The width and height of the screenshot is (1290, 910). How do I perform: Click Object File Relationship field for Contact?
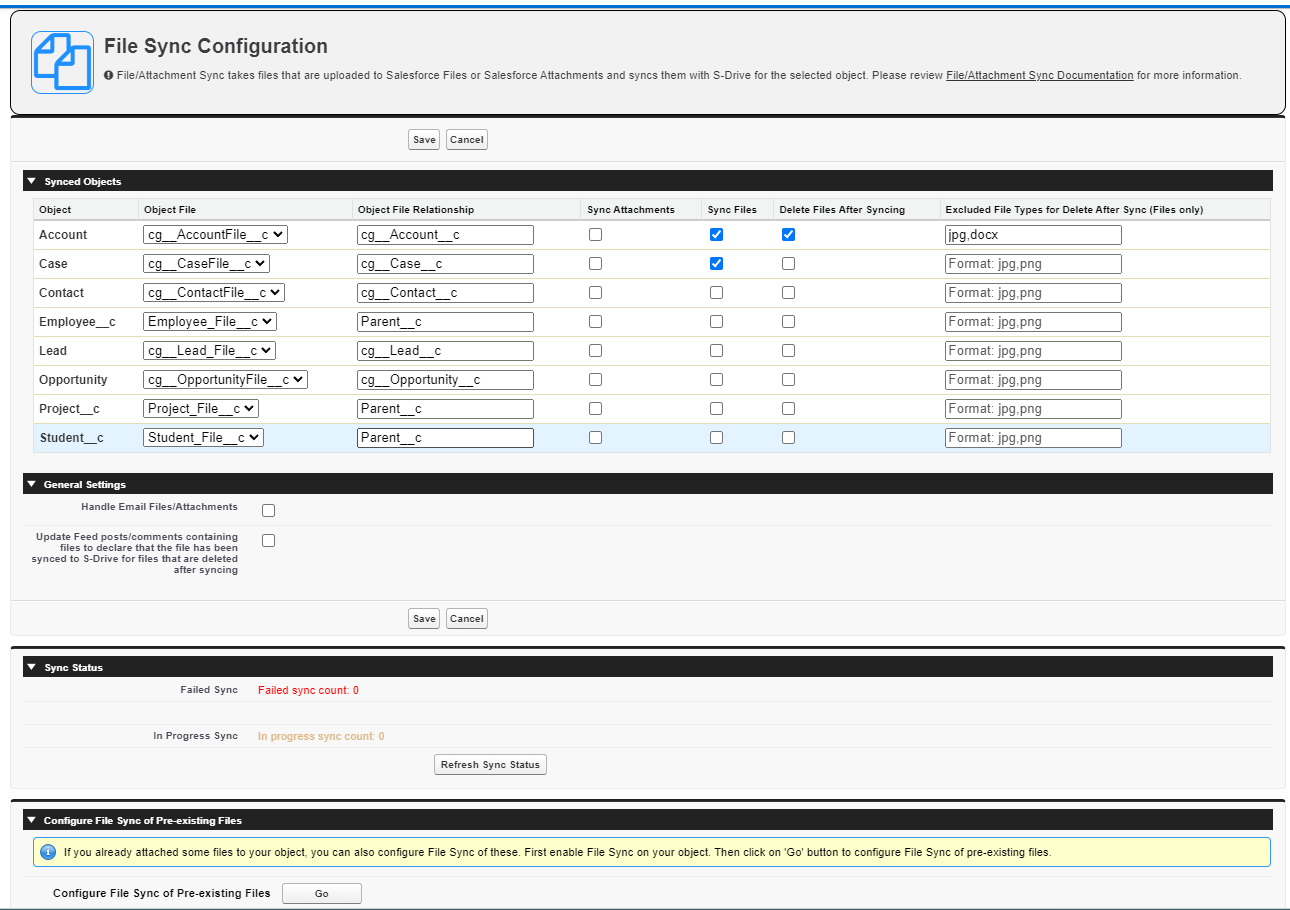445,293
